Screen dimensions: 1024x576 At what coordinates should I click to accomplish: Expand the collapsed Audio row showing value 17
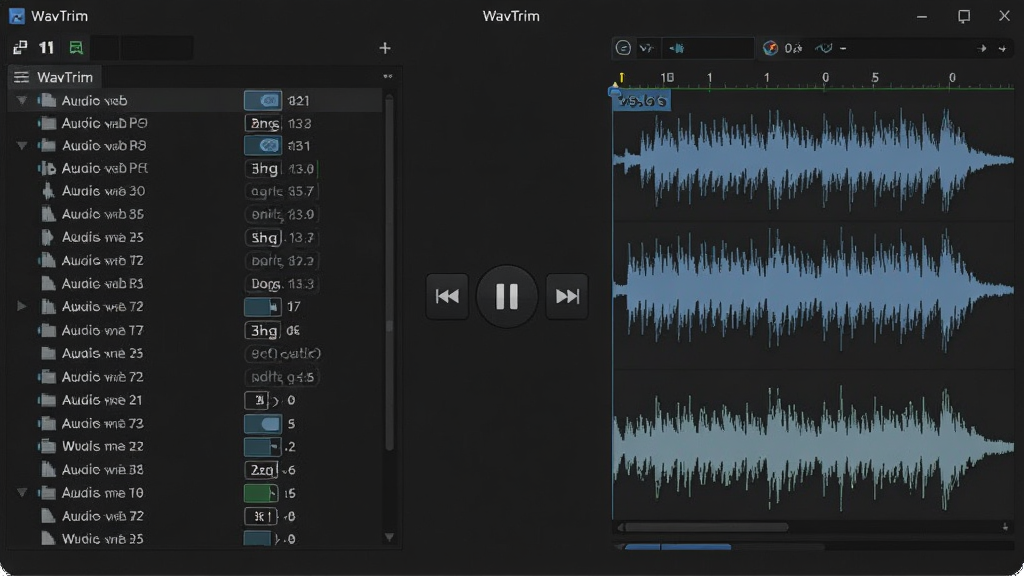pyautogui.click(x=22, y=306)
